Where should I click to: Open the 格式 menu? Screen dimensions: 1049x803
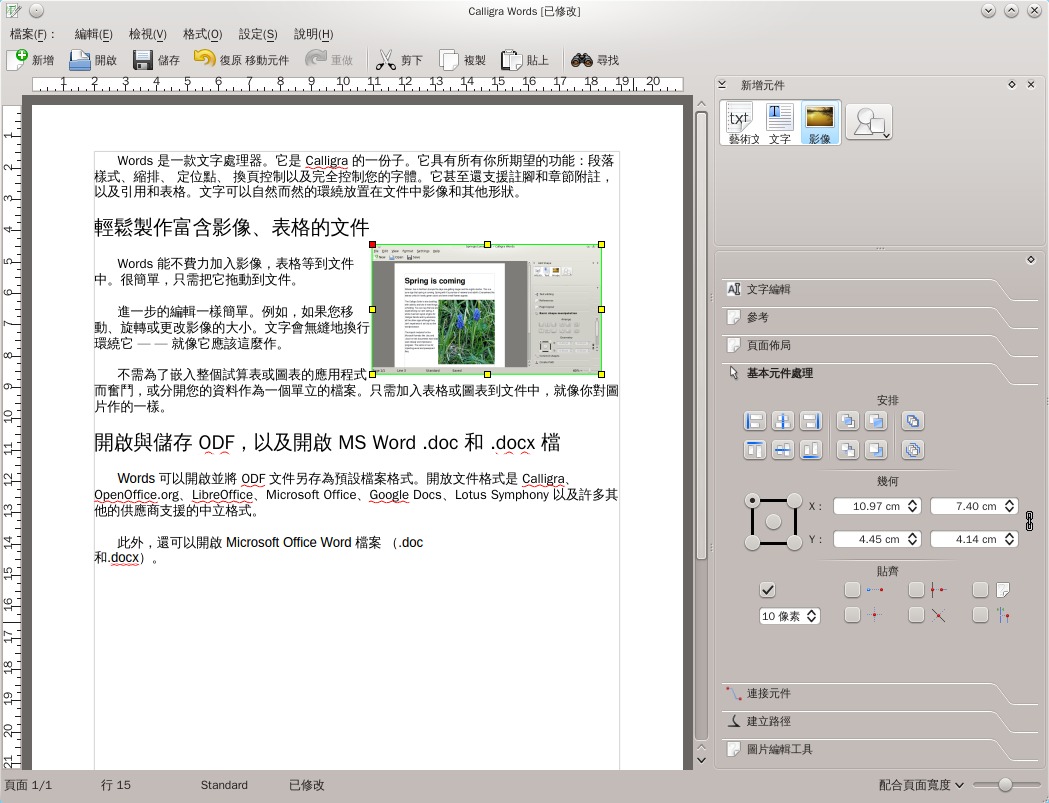(x=202, y=34)
